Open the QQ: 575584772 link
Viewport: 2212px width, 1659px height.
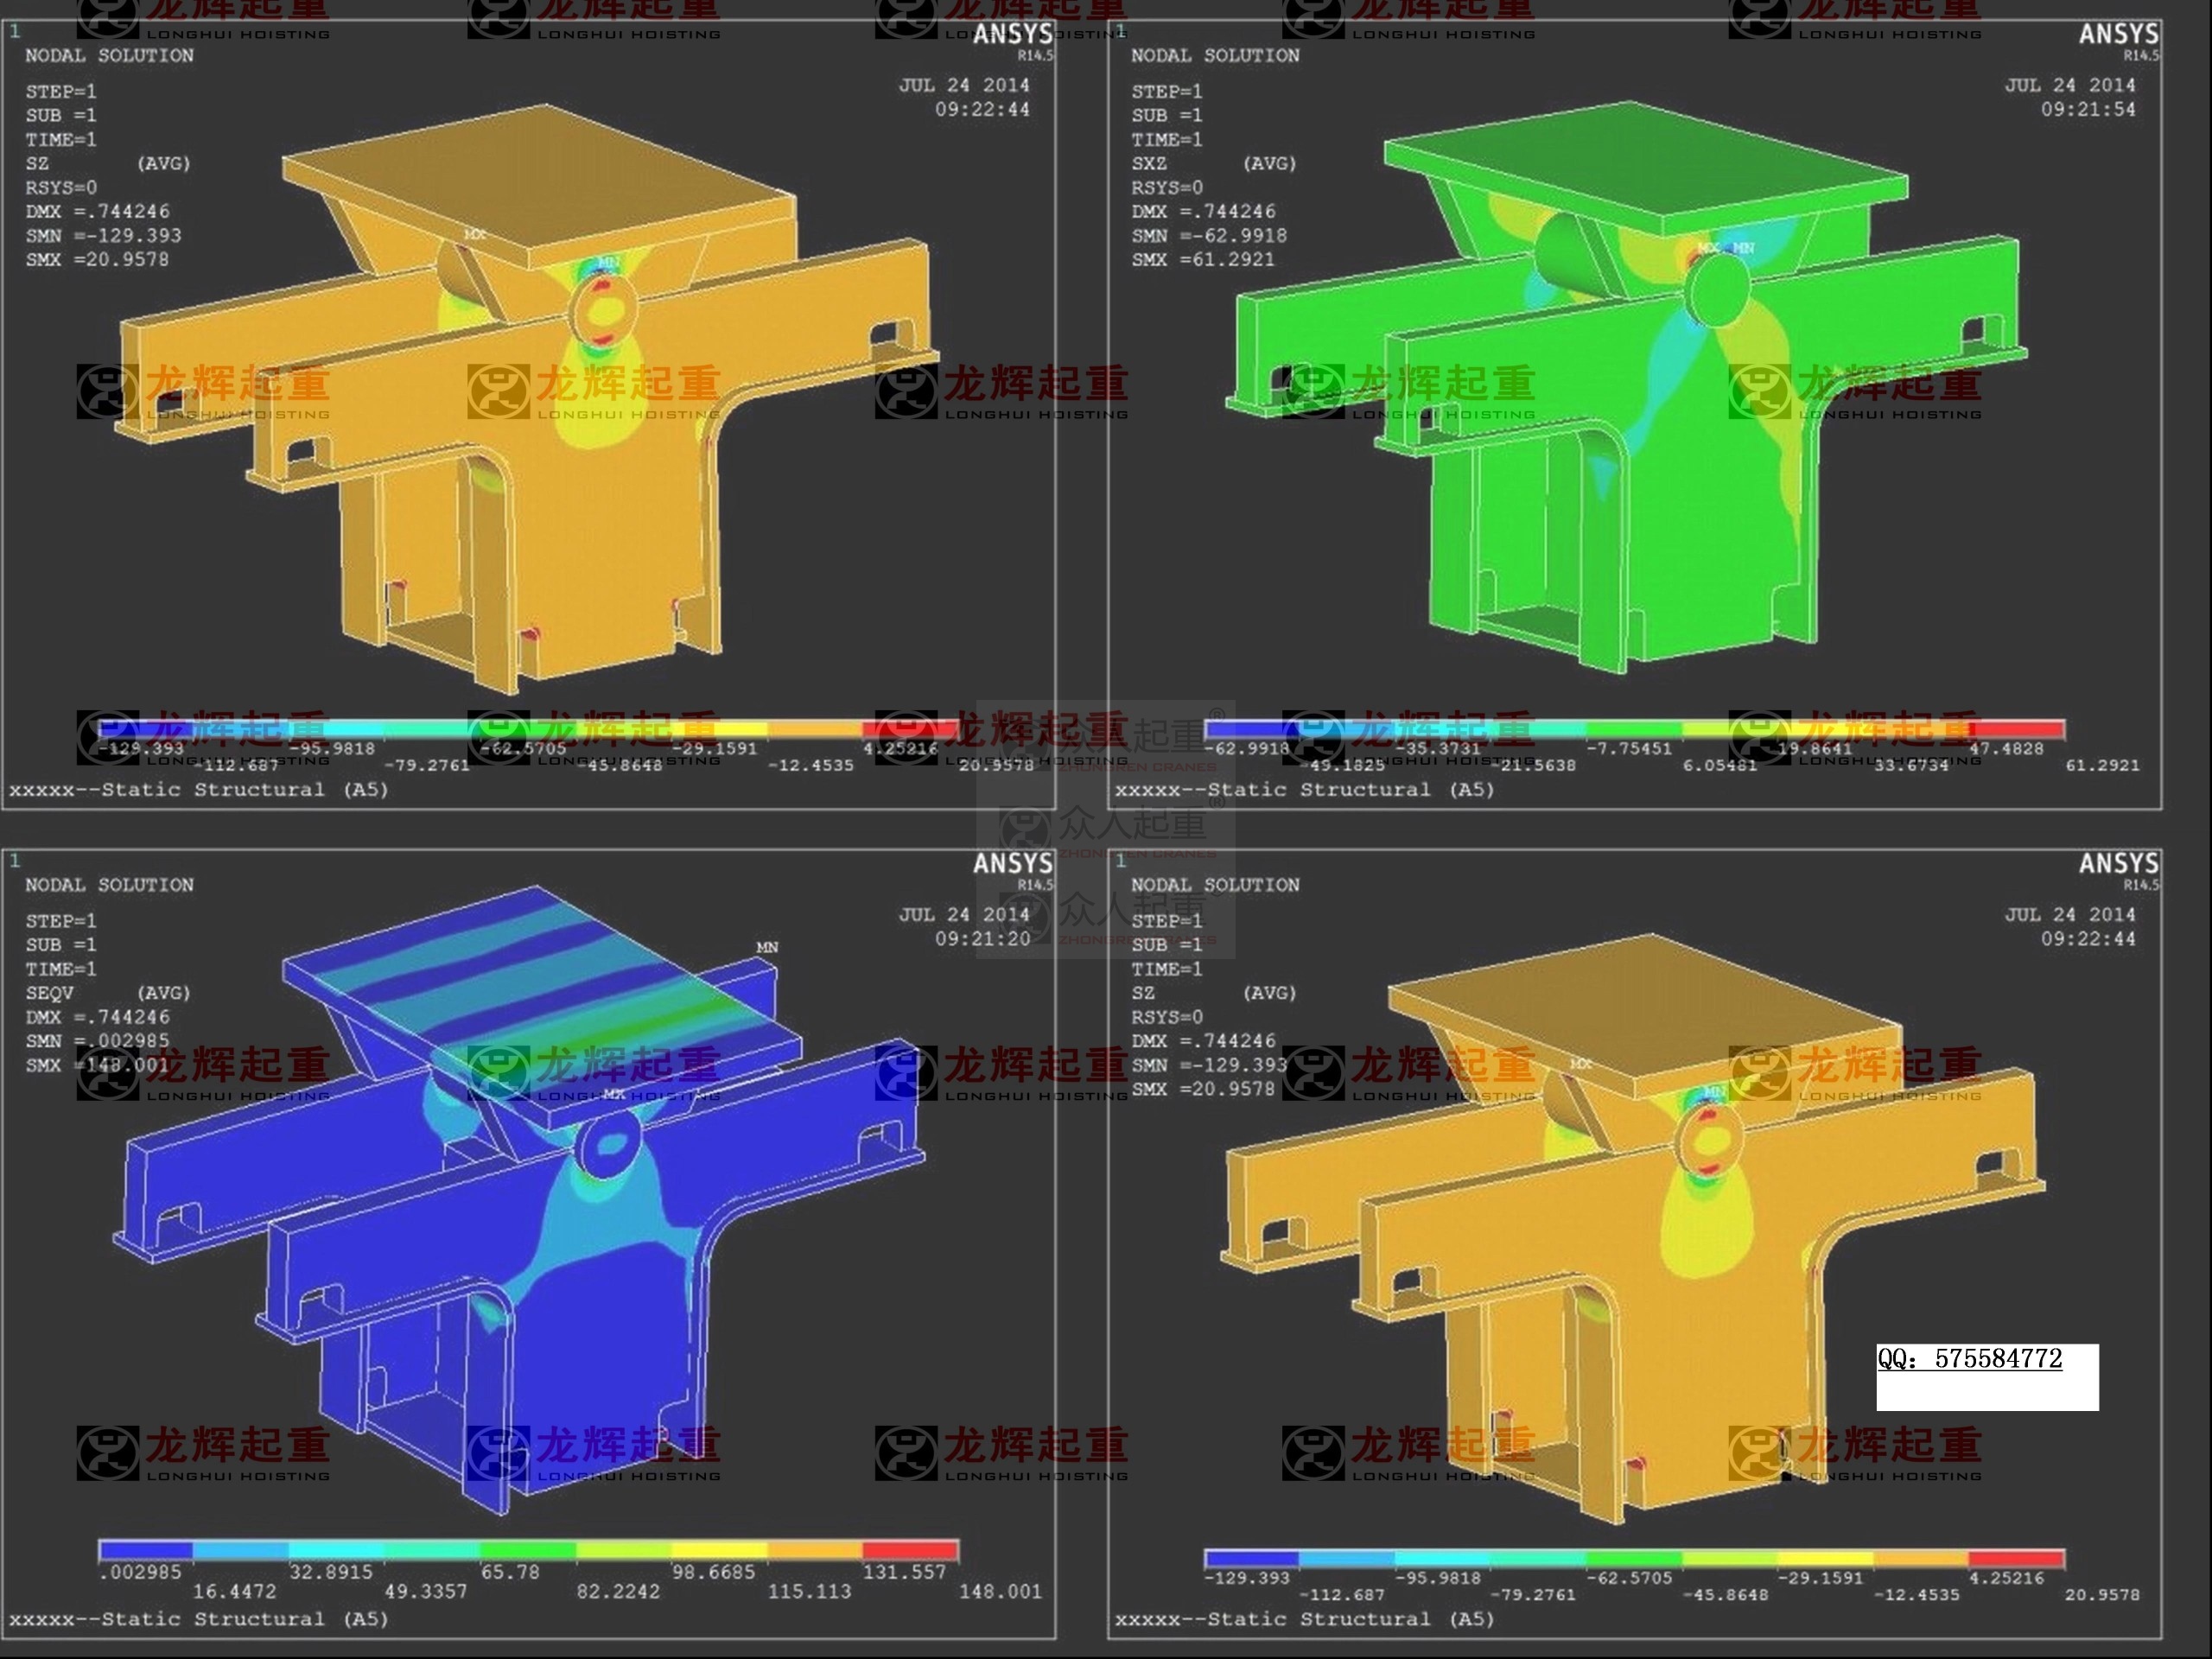(1969, 1358)
